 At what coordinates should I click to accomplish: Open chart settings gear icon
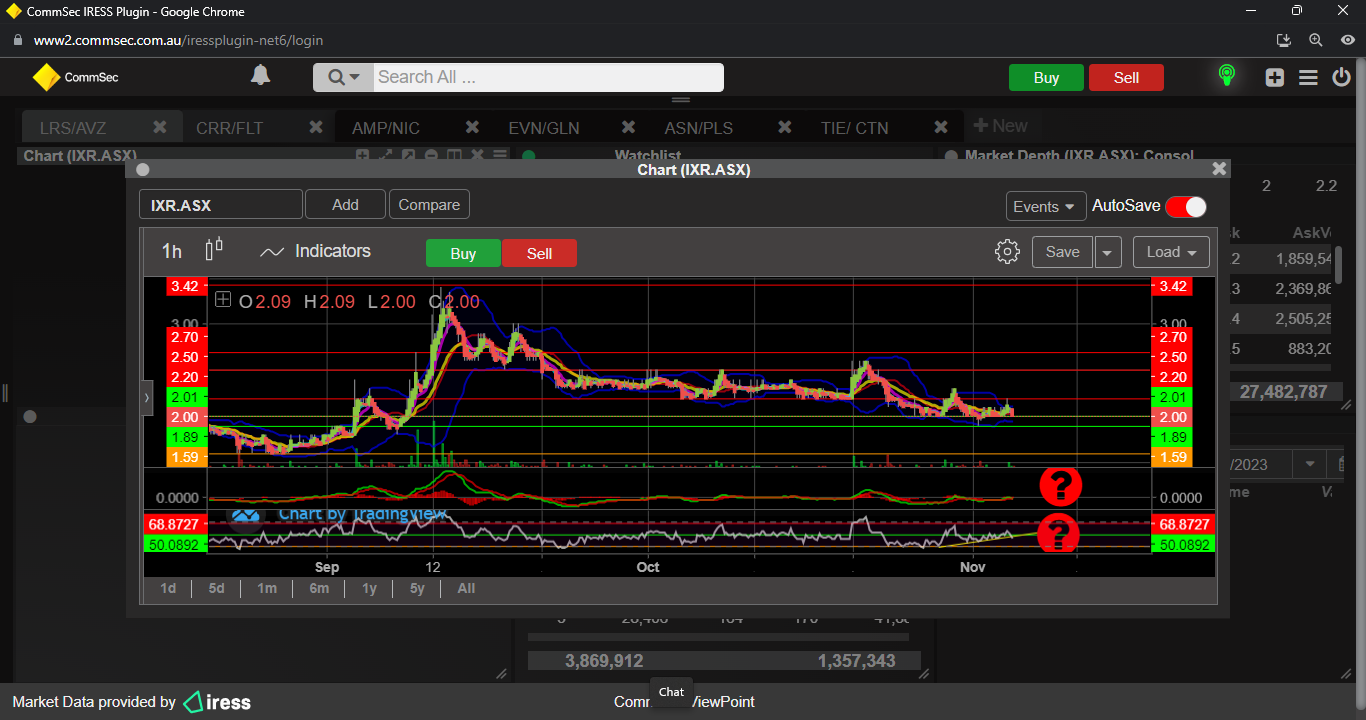[1007, 251]
